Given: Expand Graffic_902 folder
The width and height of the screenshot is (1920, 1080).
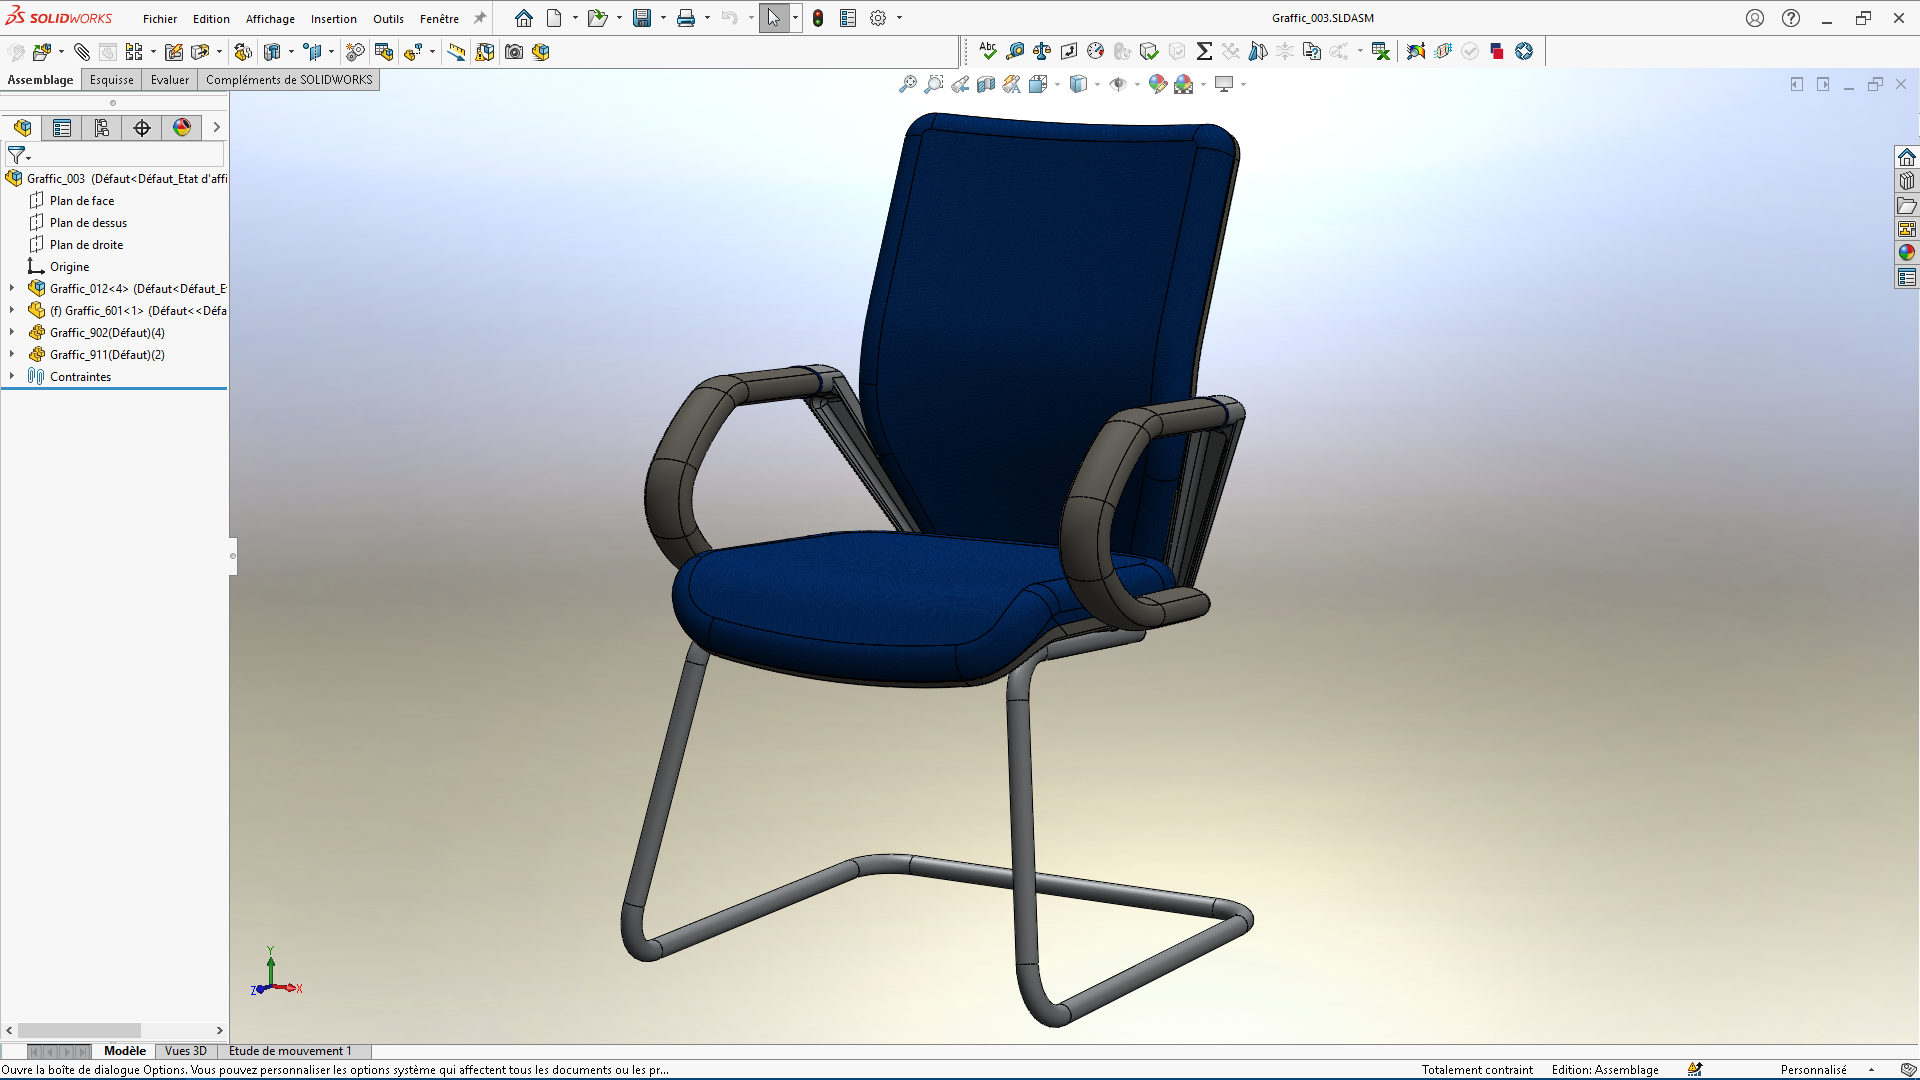Looking at the screenshot, I should (12, 332).
